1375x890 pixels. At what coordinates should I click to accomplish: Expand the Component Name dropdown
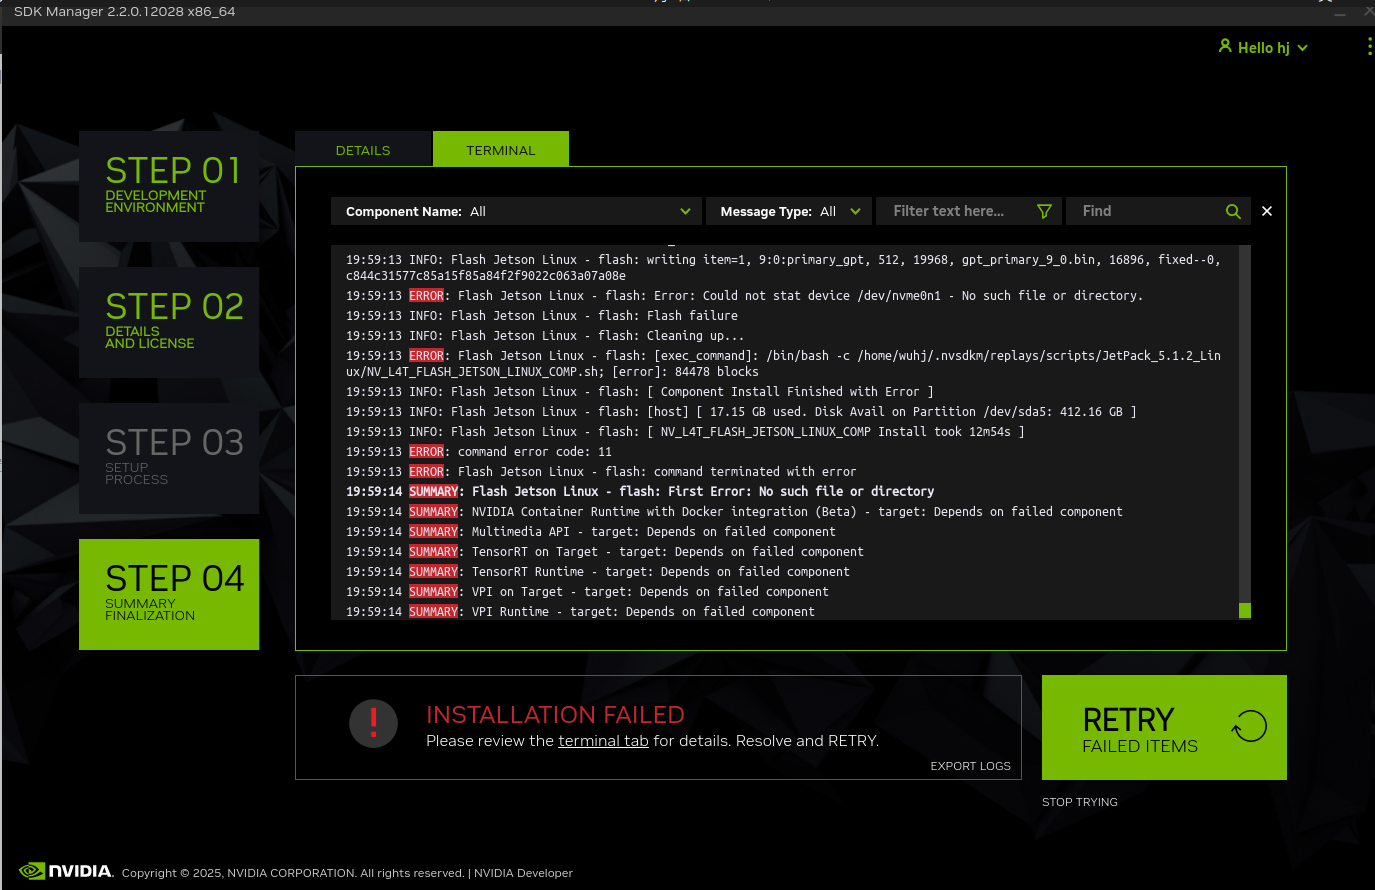pyautogui.click(x=514, y=211)
